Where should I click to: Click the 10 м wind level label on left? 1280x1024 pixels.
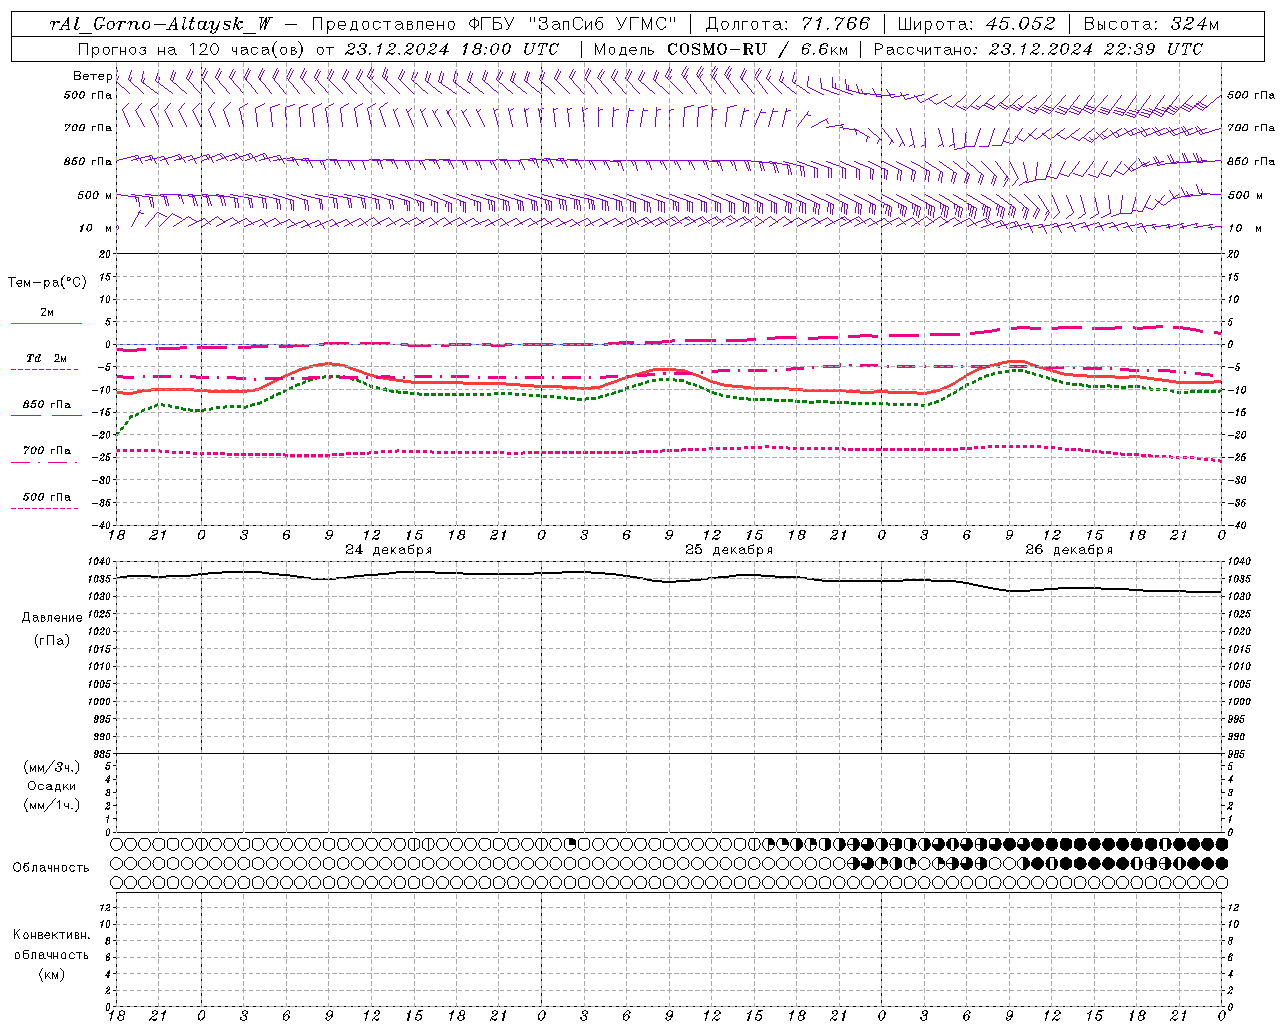[96, 228]
